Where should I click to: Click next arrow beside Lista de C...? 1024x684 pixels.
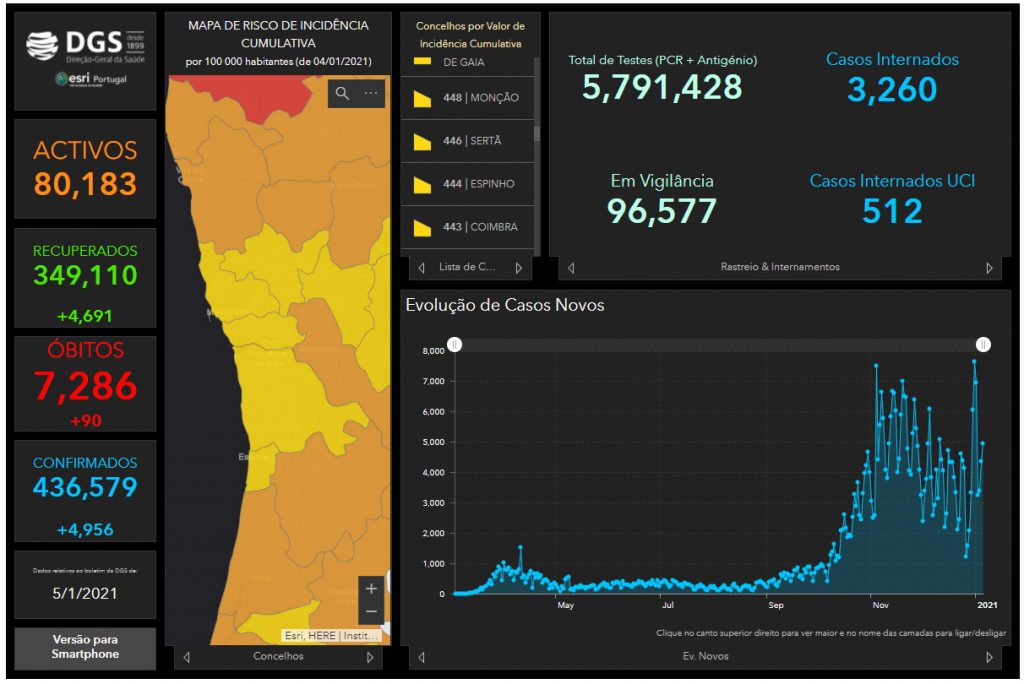tap(518, 267)
